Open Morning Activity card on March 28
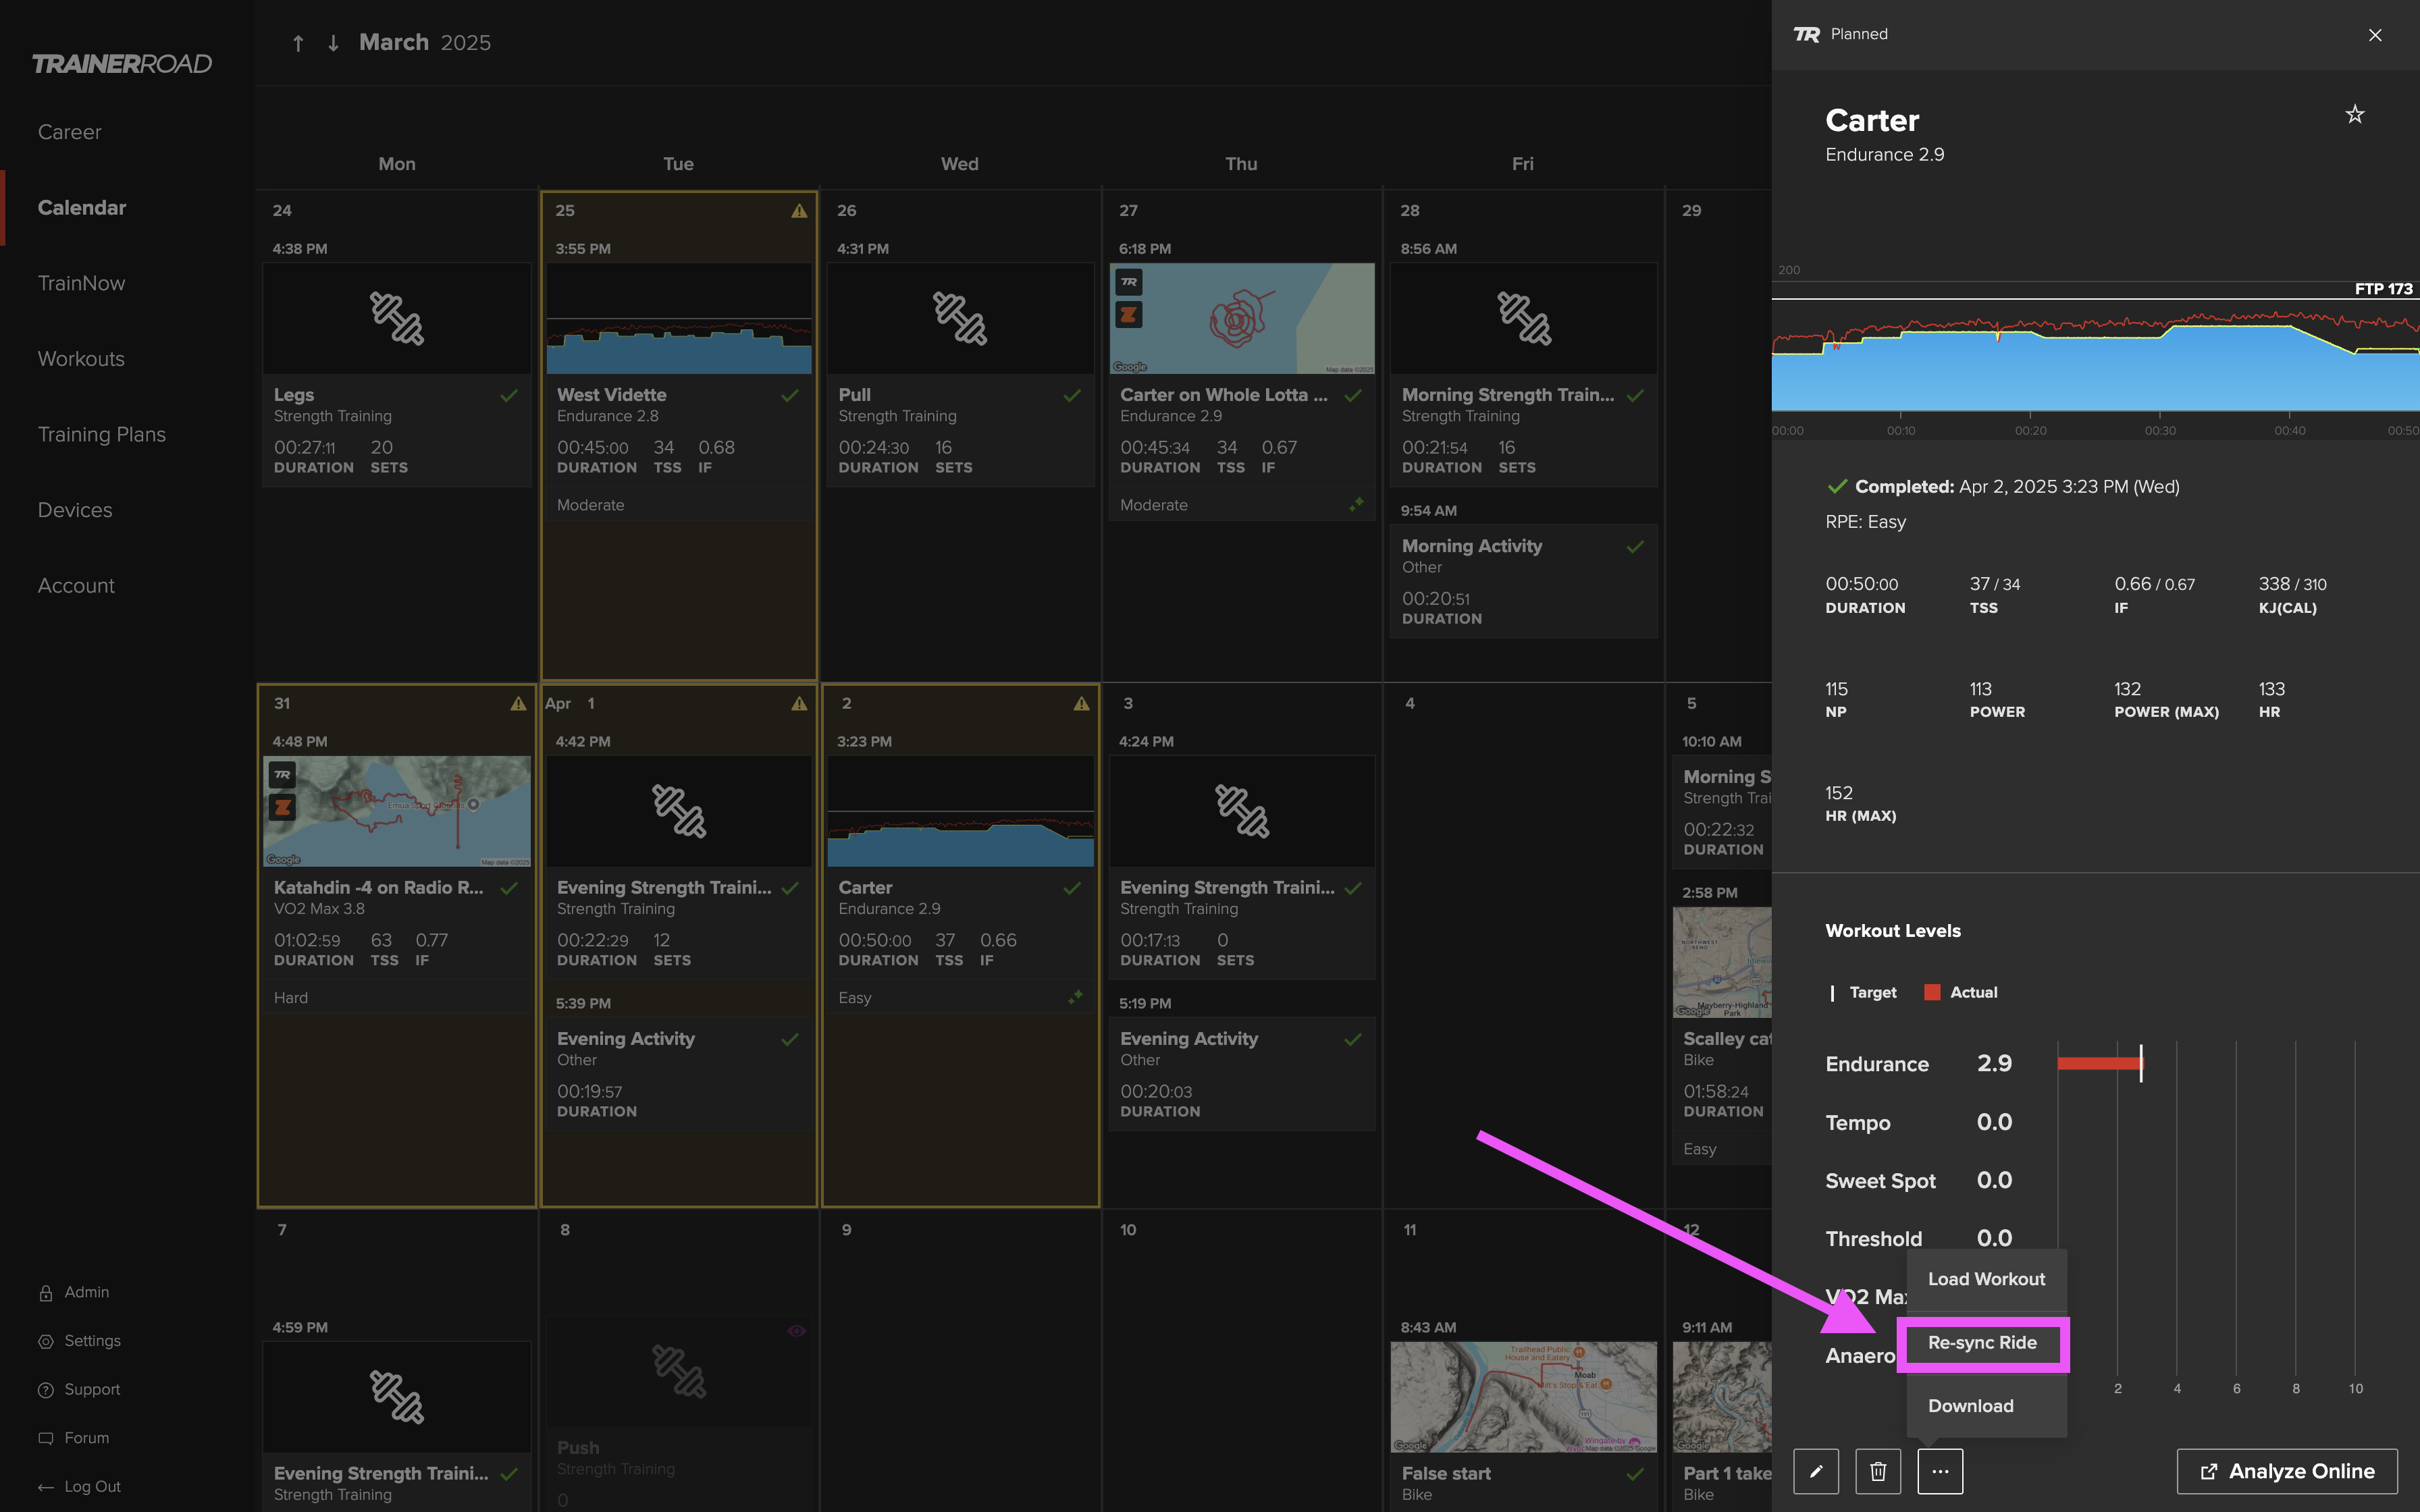 pos(1523,581)
